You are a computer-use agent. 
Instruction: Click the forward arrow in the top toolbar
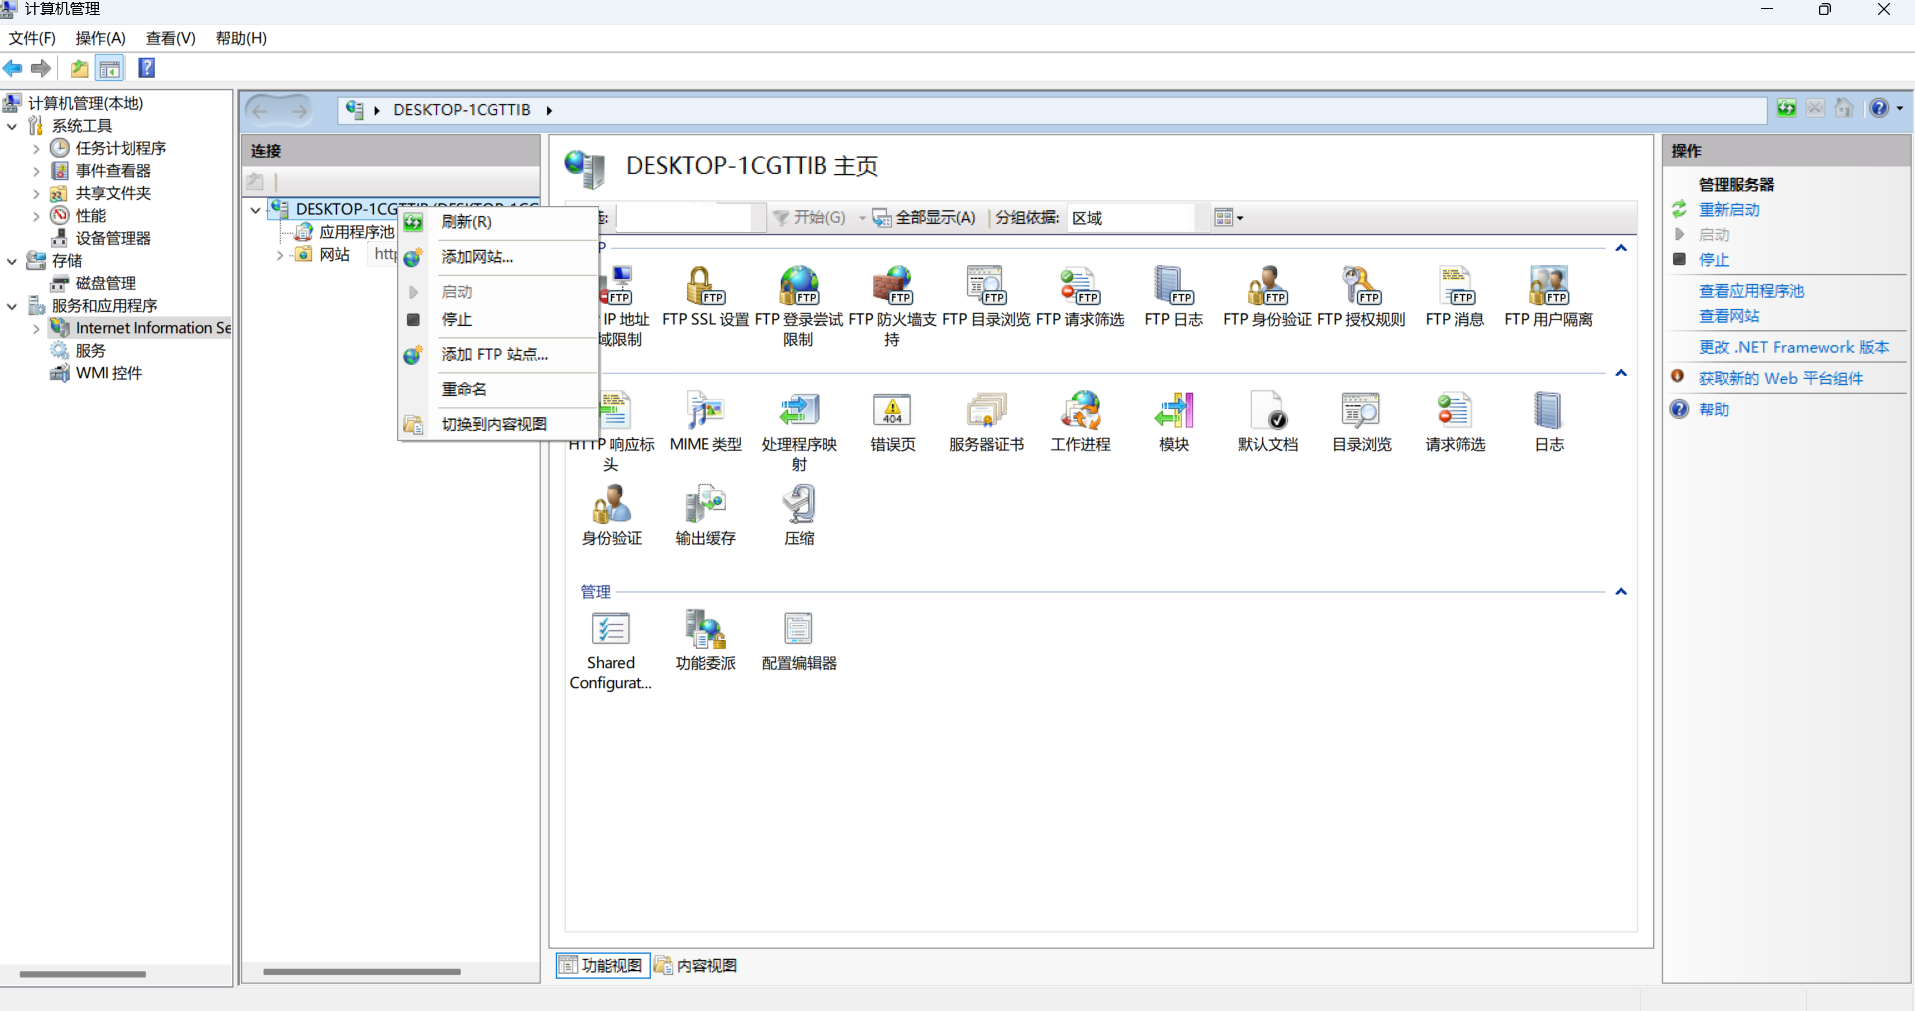point(41,68)
